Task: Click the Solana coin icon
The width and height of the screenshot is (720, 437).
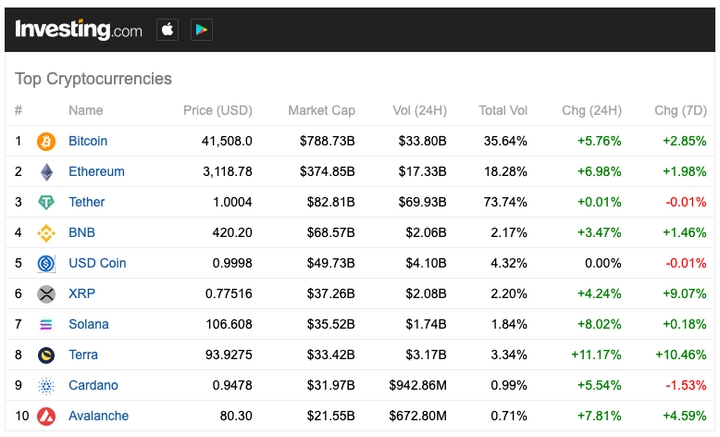Action: point(46,325)
